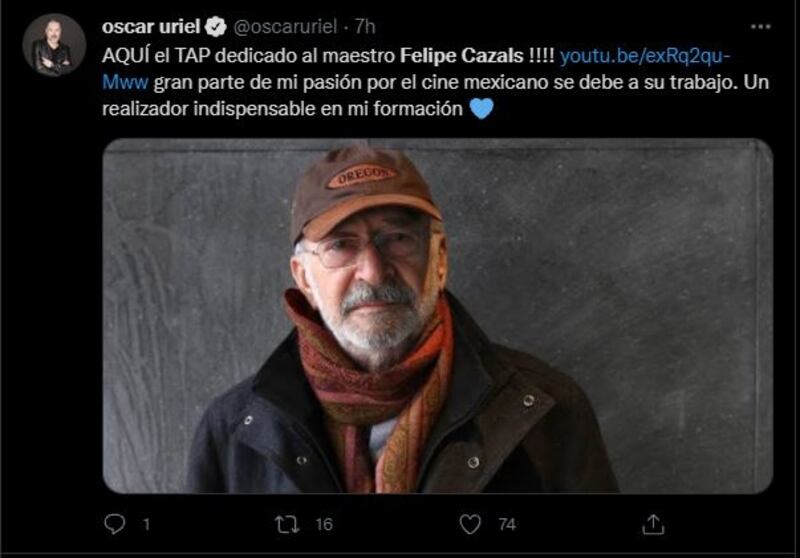This screenshot has height=558, width=800.
Task: Open the @oscaruriel handle link
Action: (285, 27)
